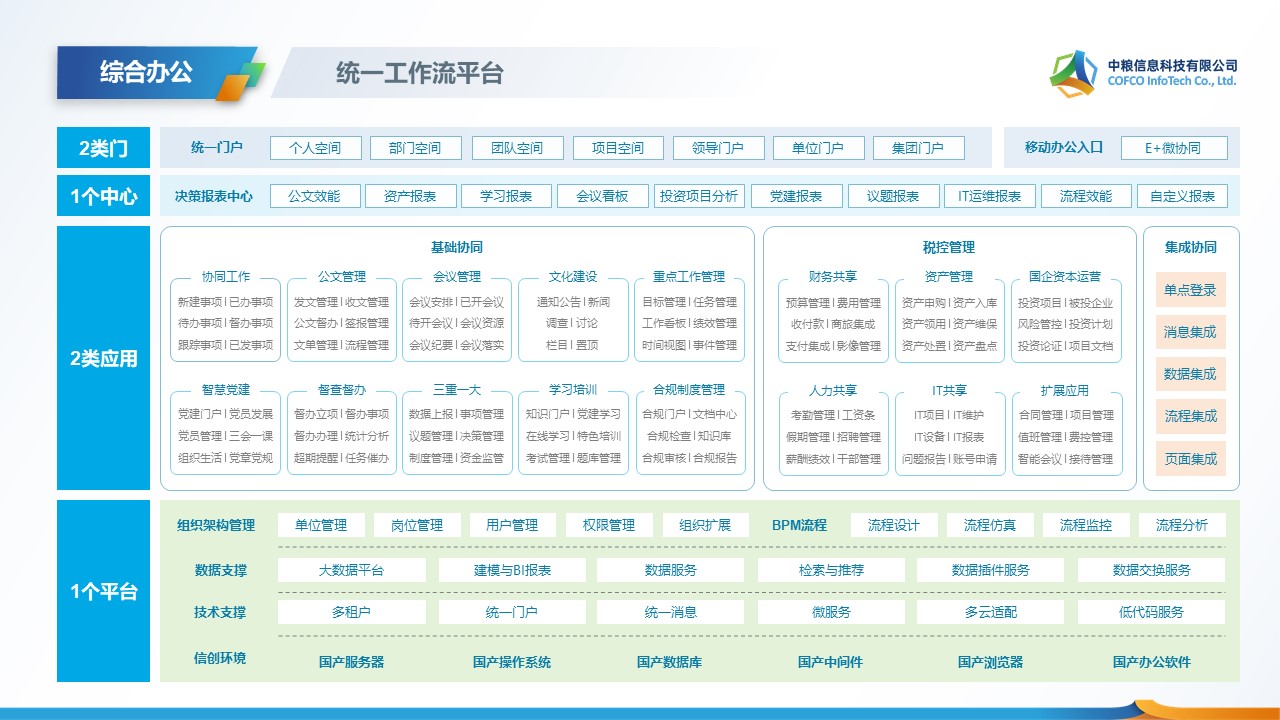Click the COFCO InfoTech logo
The image size is (1280, 720).
tap(1075, 74)
